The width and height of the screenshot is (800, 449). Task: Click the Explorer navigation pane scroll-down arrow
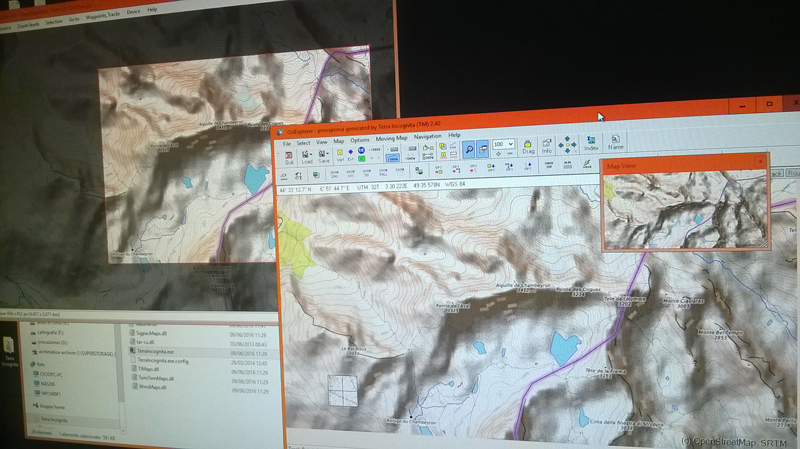point(123,431)
